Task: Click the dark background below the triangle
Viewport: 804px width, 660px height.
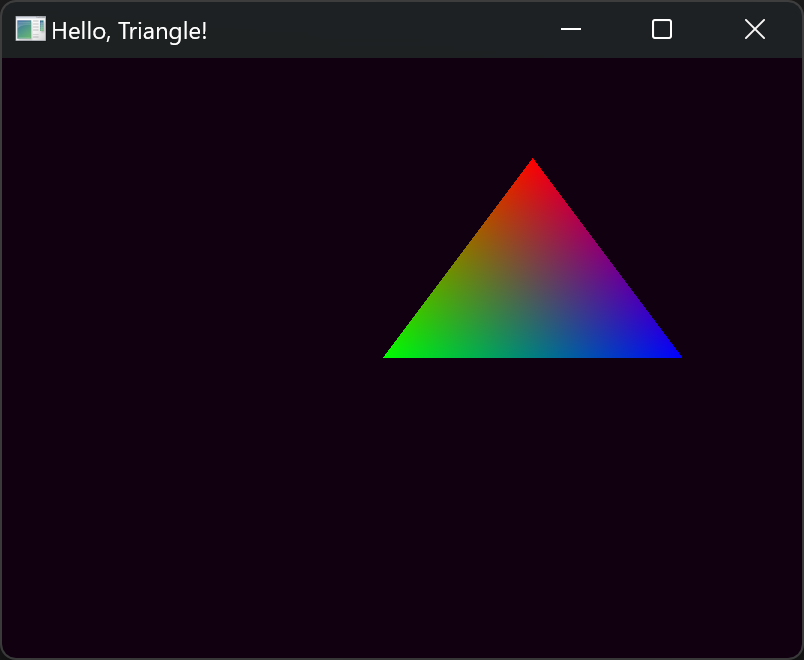Action: (533, 500)
